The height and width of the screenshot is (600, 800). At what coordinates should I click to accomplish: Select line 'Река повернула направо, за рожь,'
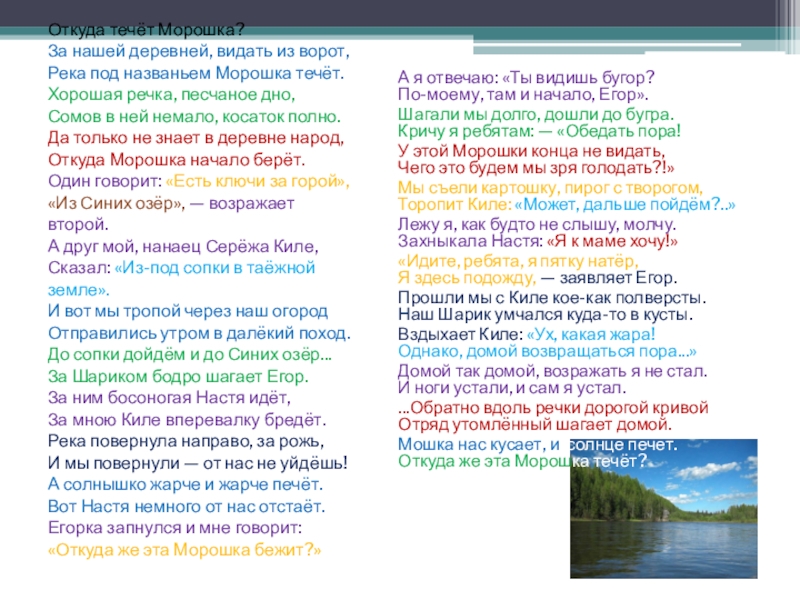186,441
